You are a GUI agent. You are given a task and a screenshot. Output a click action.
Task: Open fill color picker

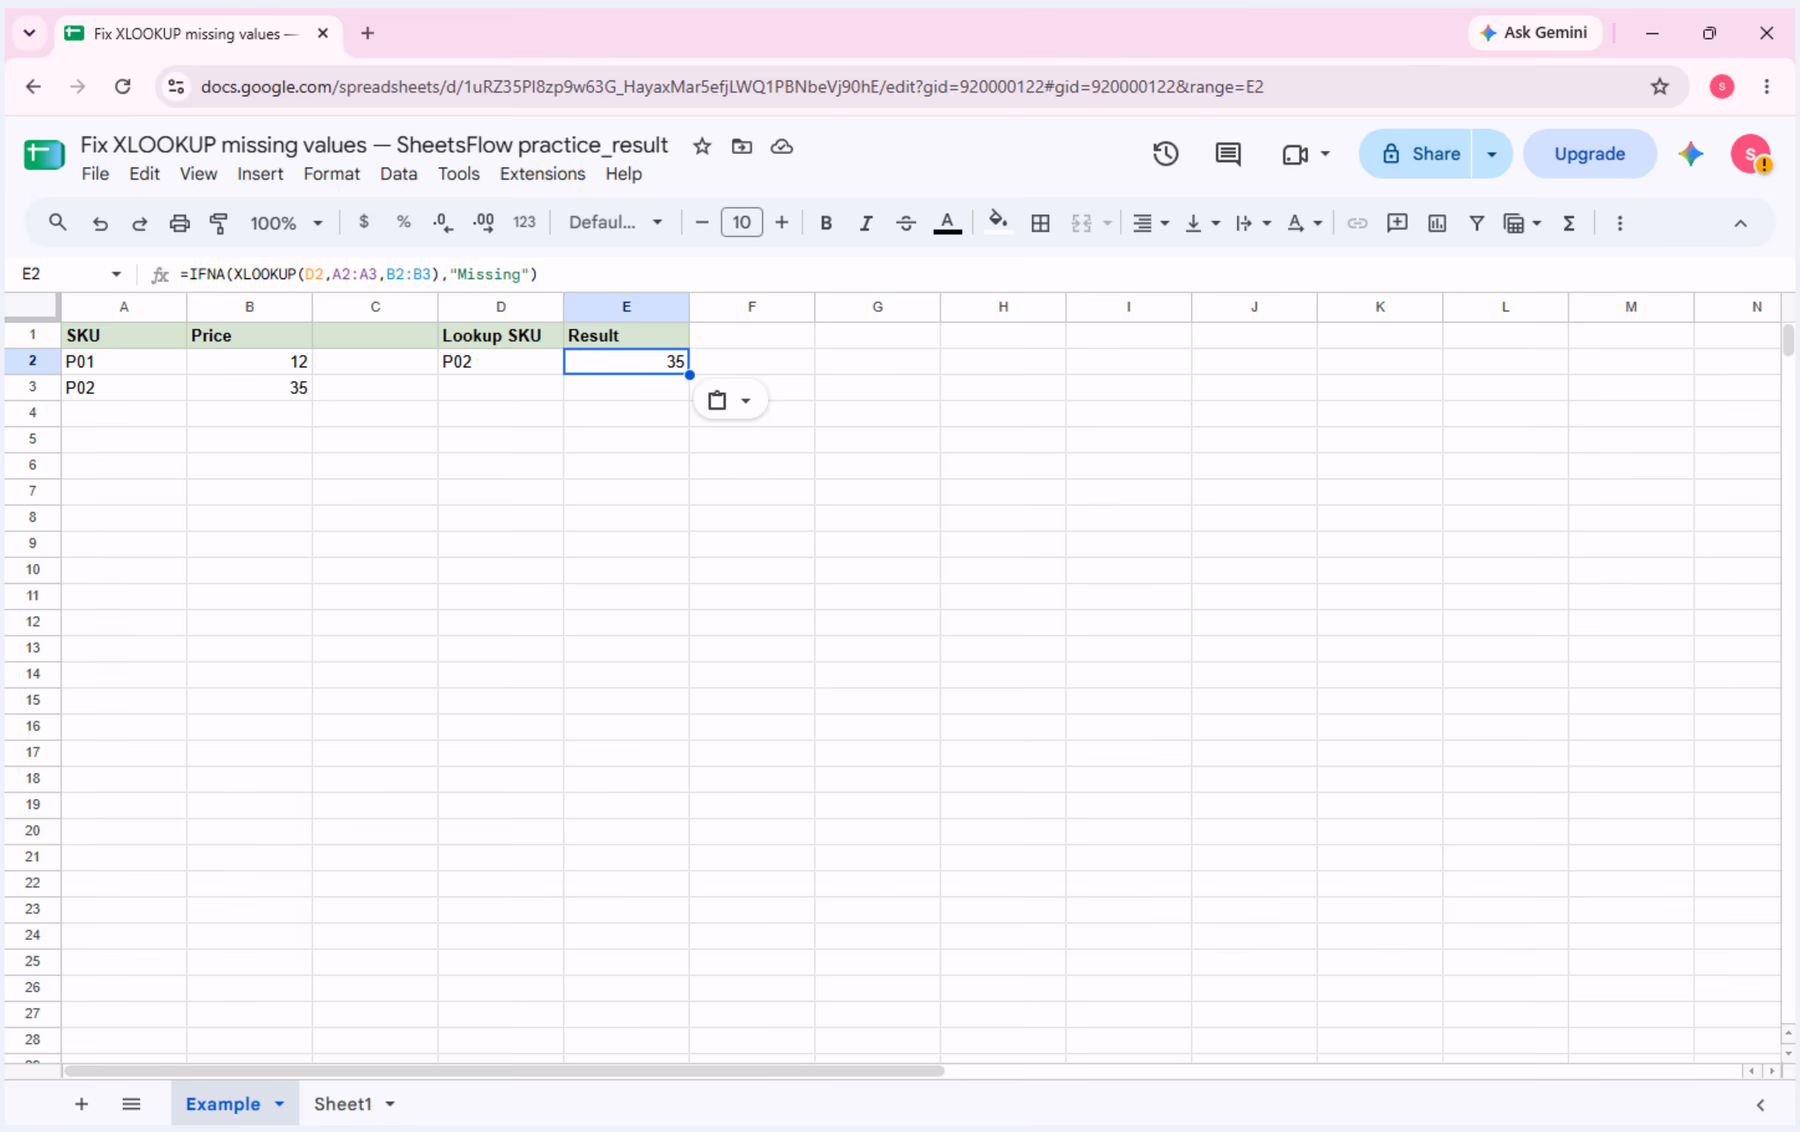point(997,222)
